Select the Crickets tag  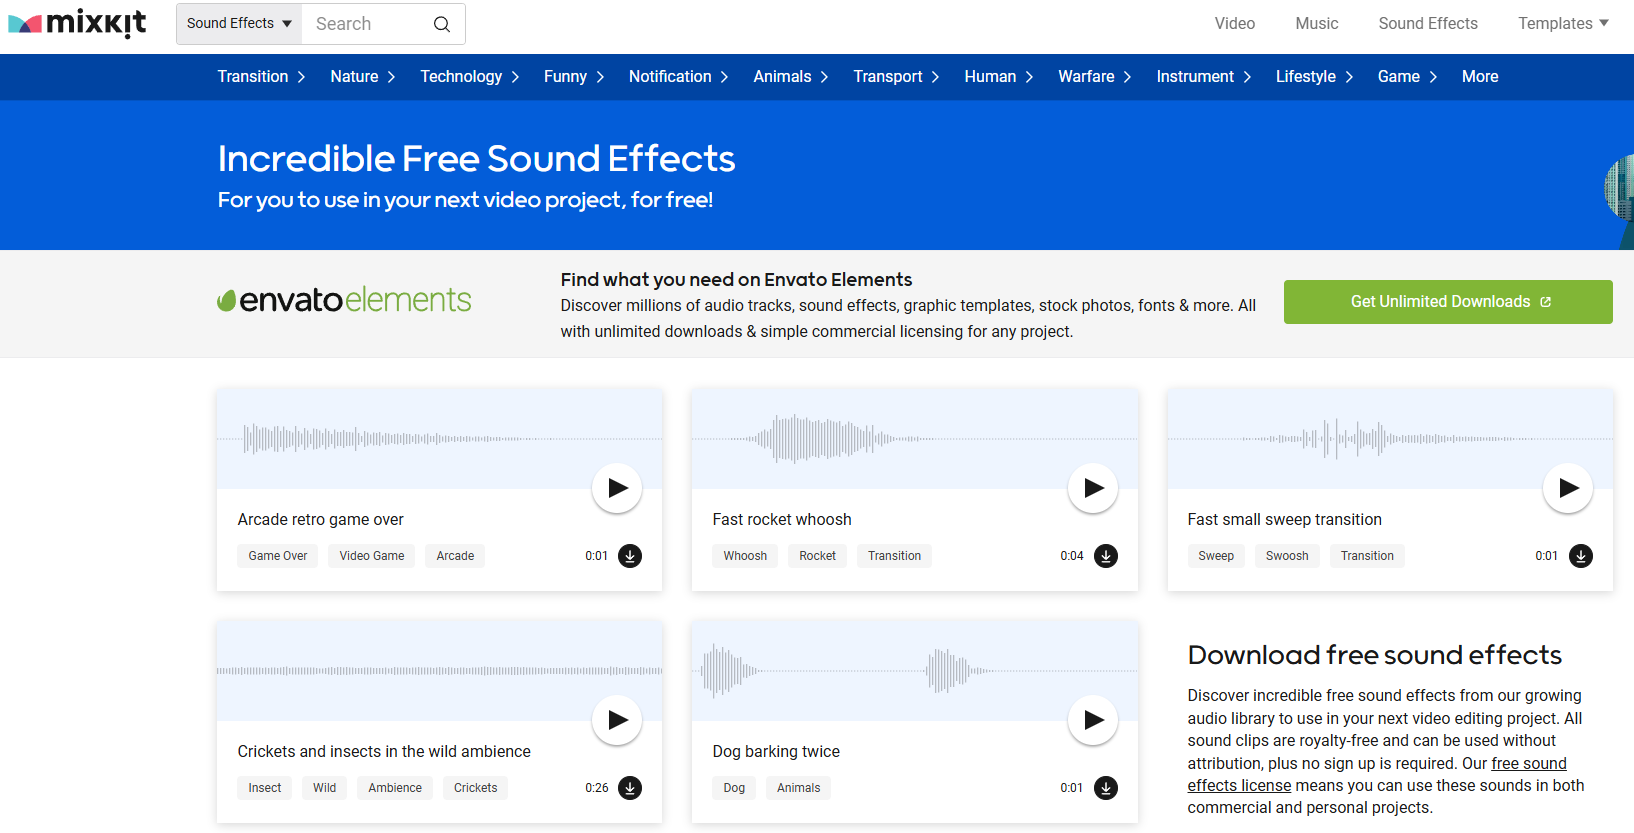tap(475, 788)
